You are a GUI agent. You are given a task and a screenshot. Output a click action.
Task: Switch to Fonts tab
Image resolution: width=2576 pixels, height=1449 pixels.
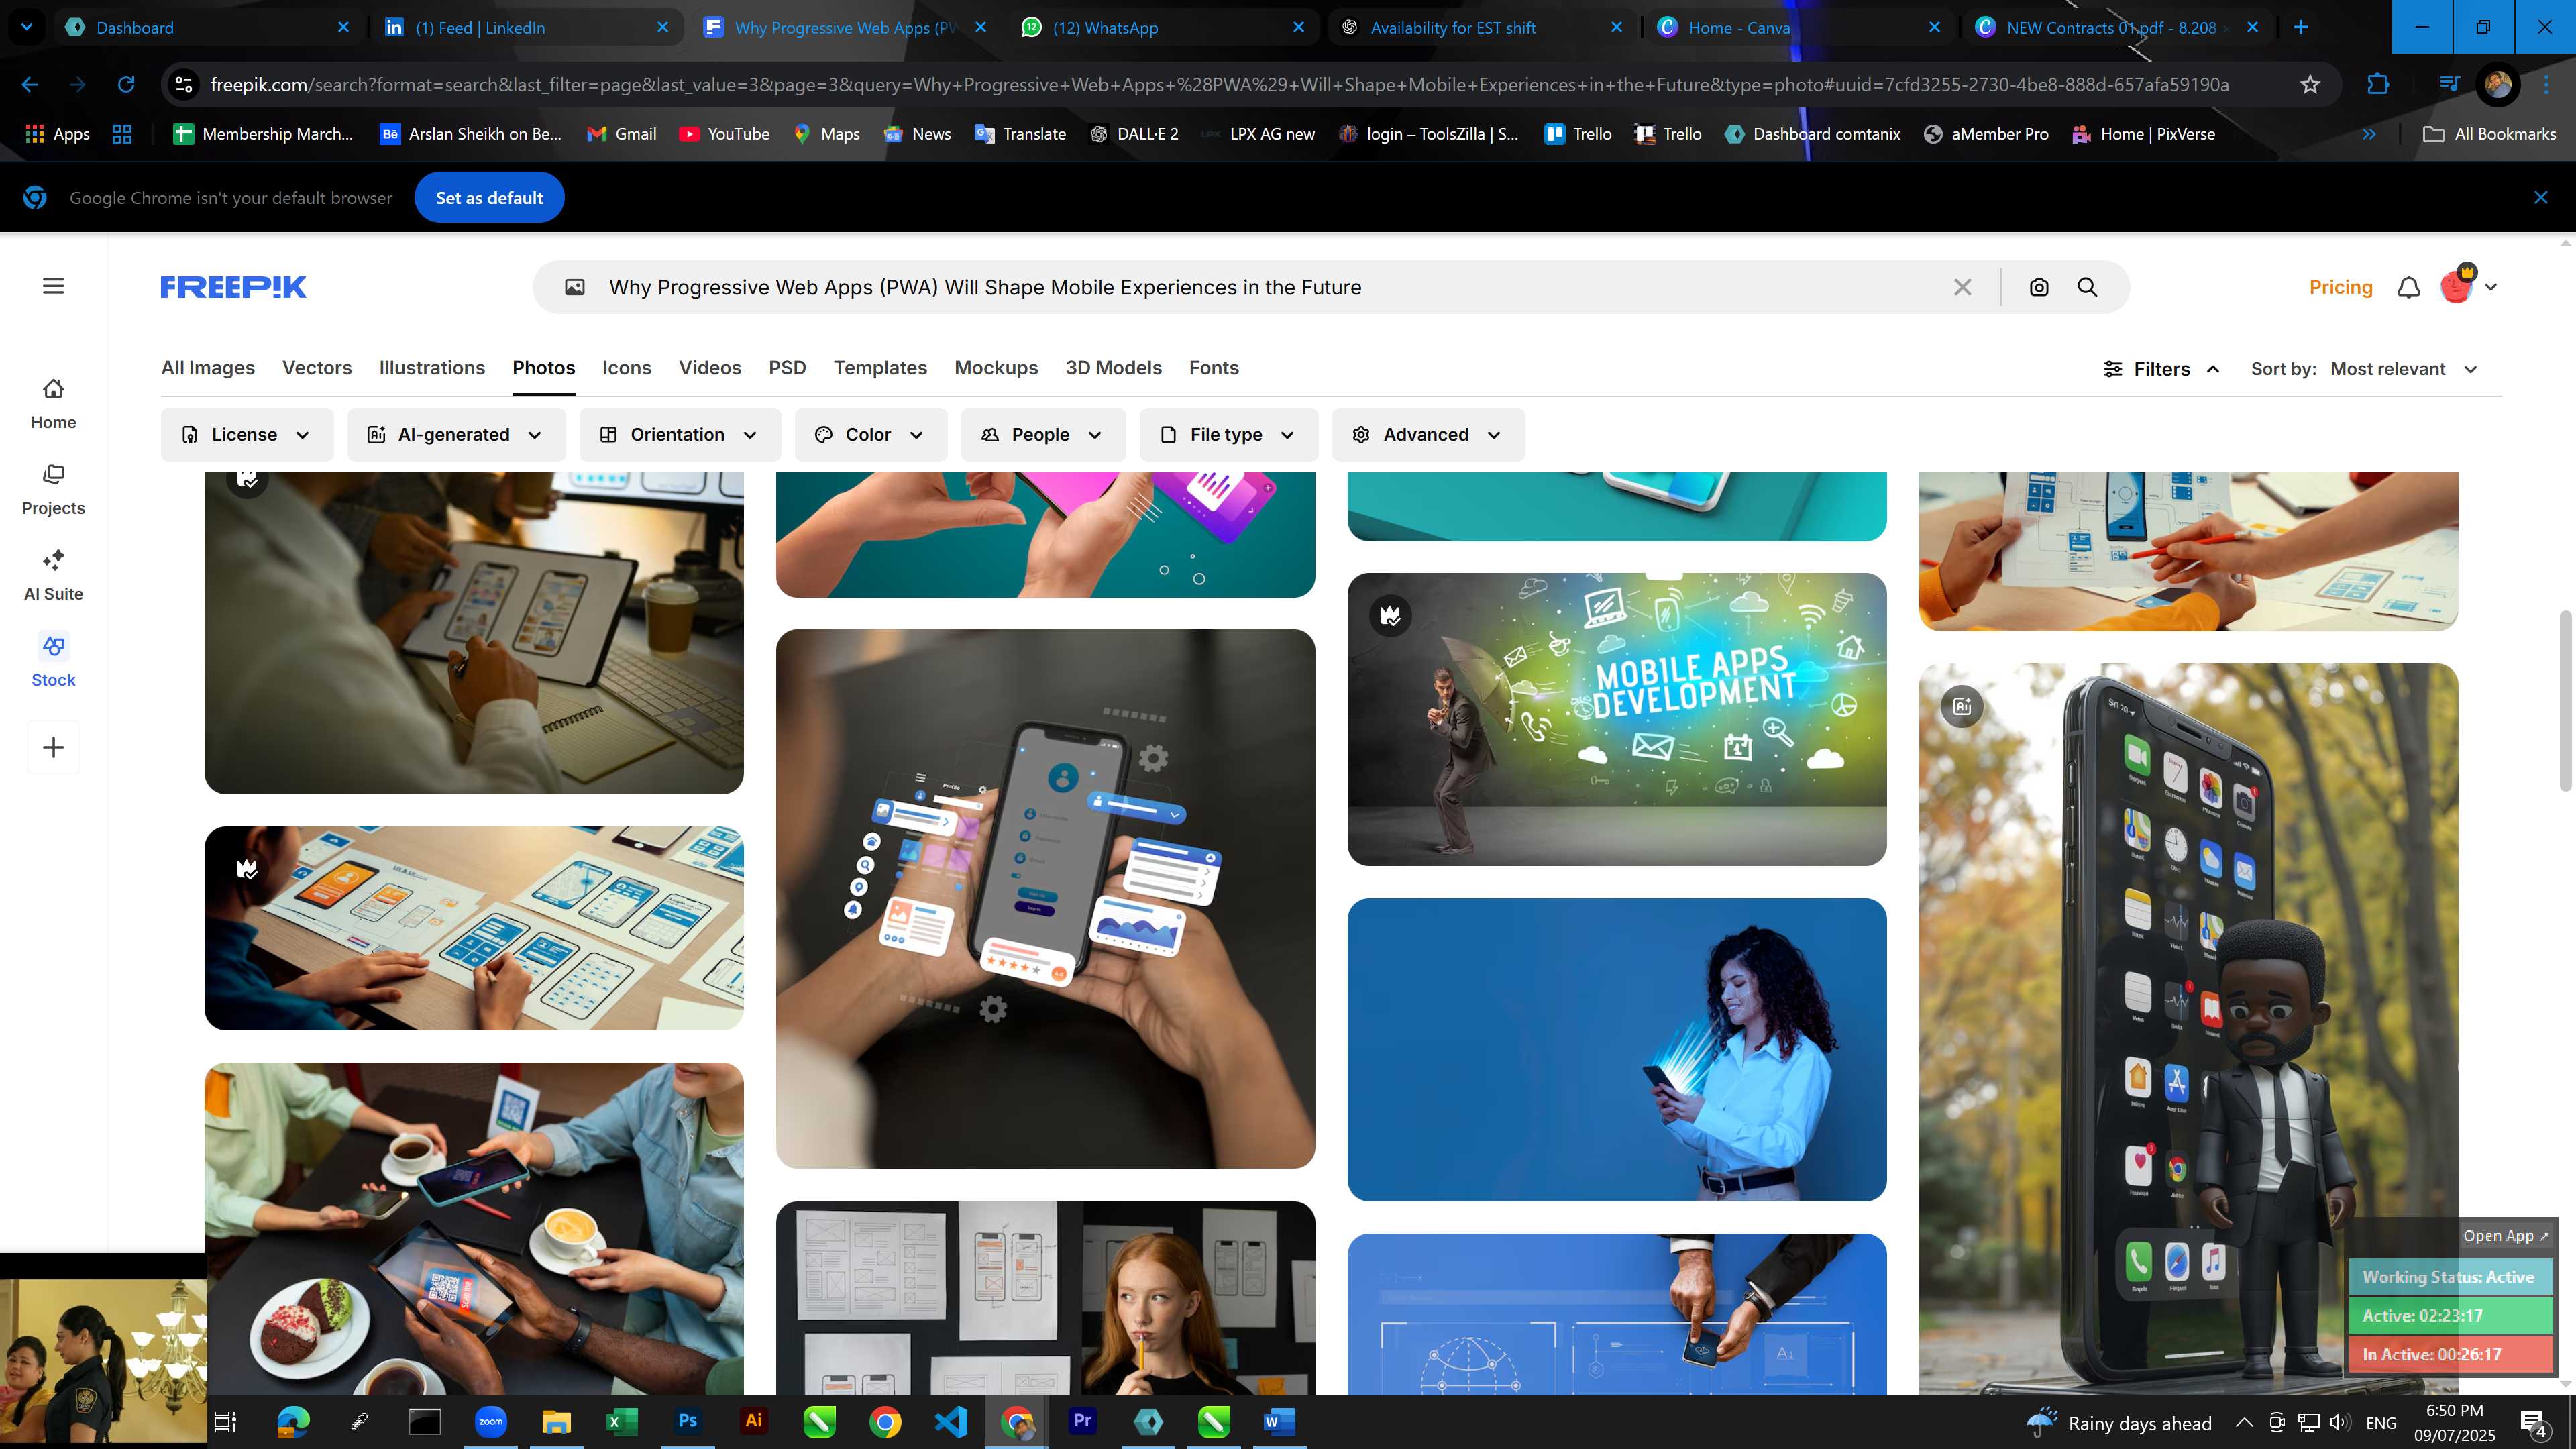(x=1214, y=368)
